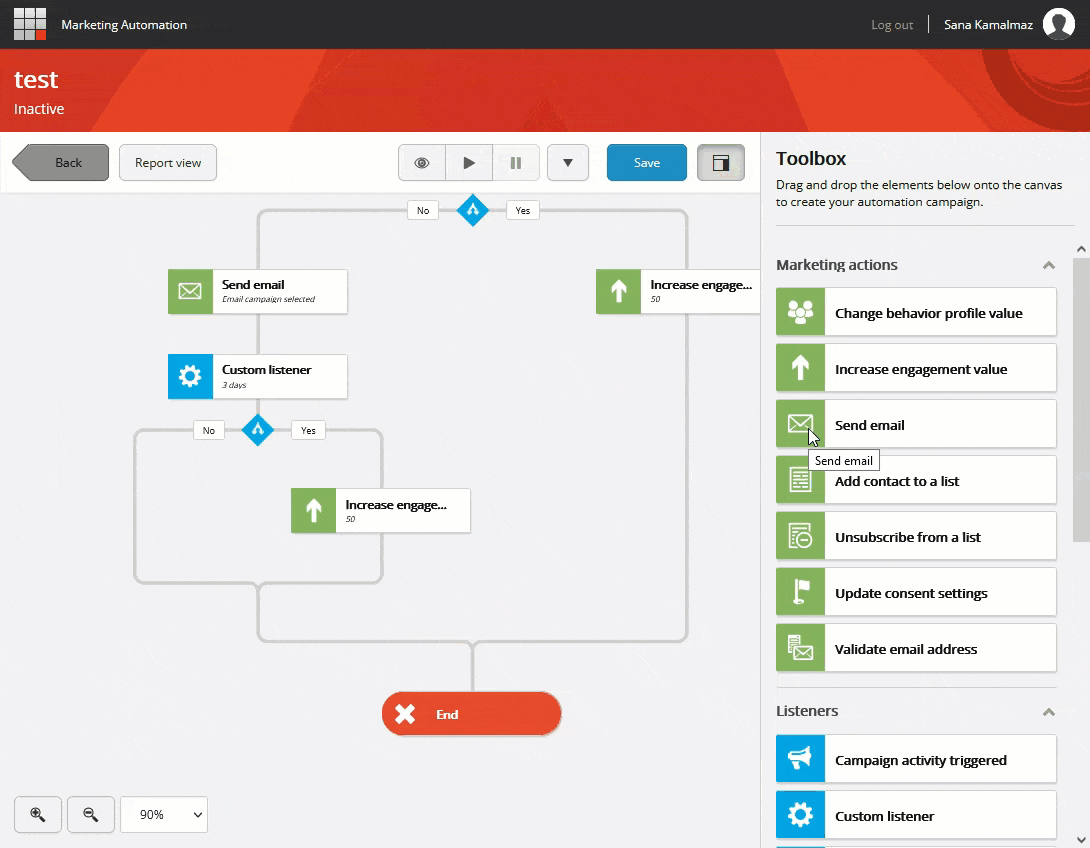Pick Validate email address icon
The width and height of the screenshot is (1090, 848).
point(800,648)
